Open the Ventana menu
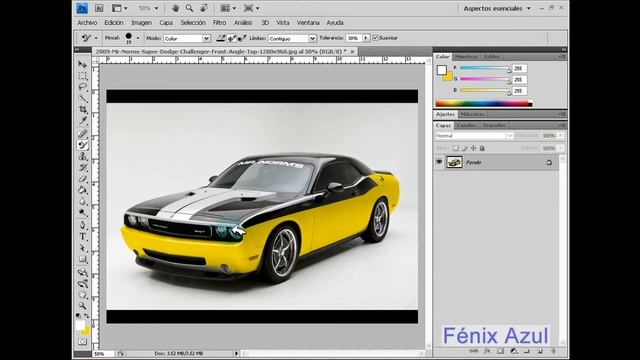Screen dimensions: 640x360 click(x=308, y=23)
